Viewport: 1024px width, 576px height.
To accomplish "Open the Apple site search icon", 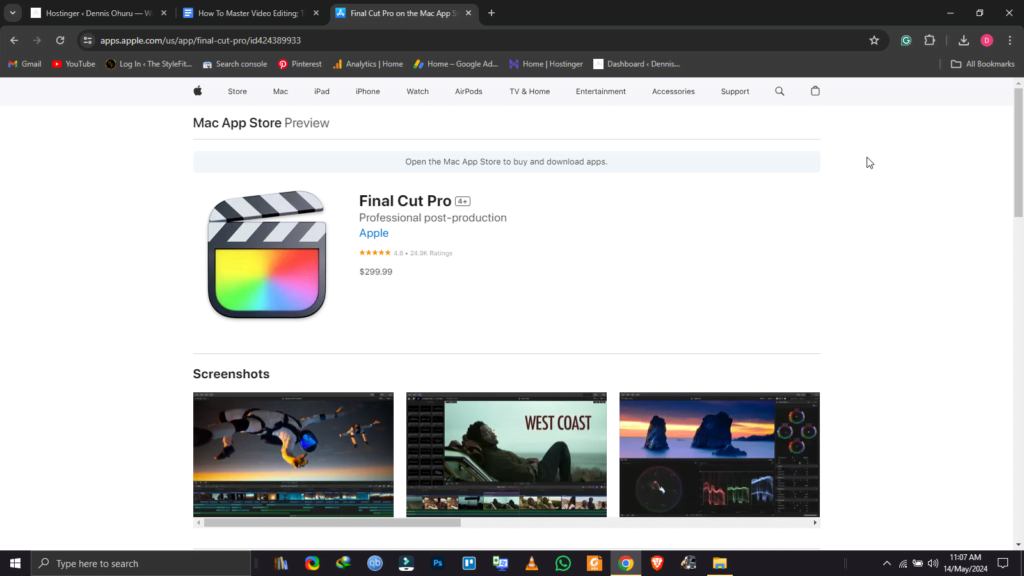I will [x=779, y=91].
